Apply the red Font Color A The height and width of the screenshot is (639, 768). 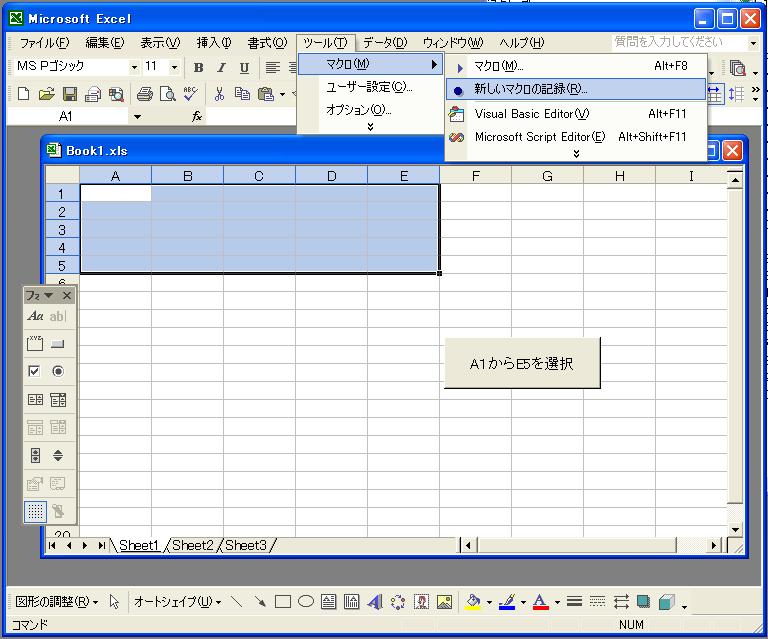pyautogui.click(x=540, y=601)
